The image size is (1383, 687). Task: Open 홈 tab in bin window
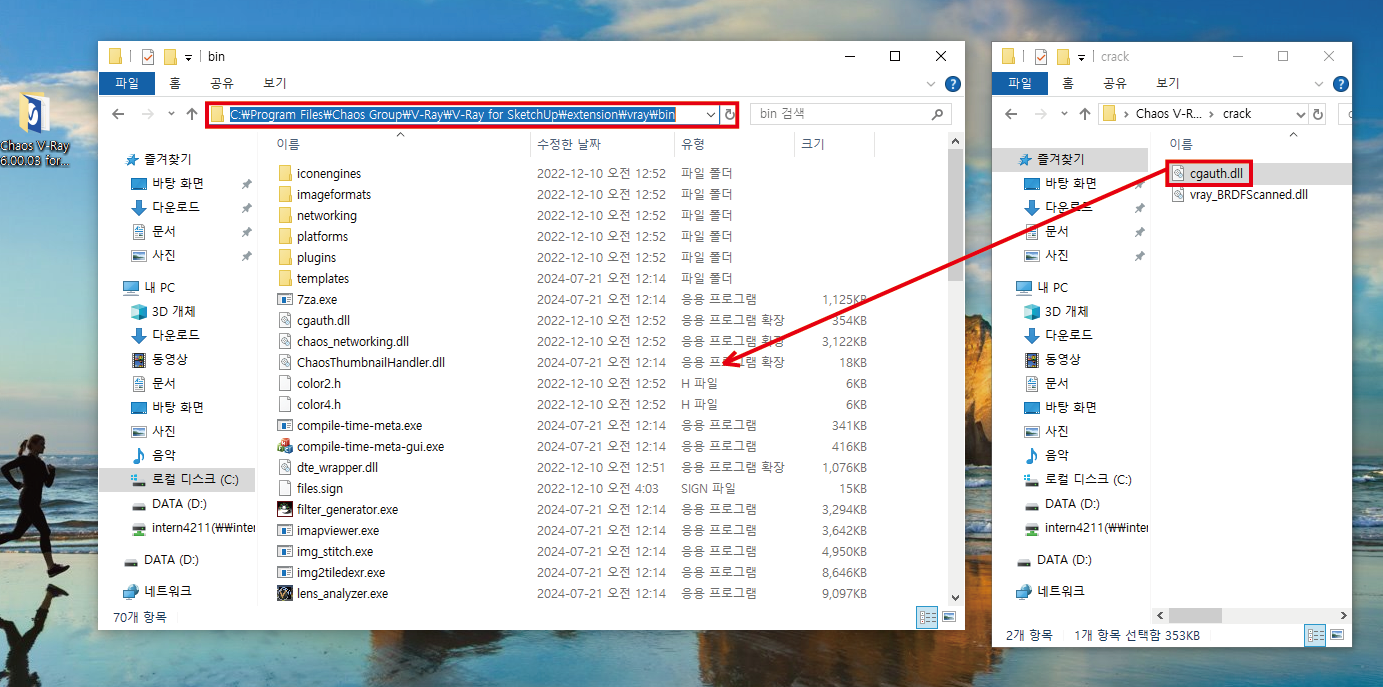click(x=175, y=83)
